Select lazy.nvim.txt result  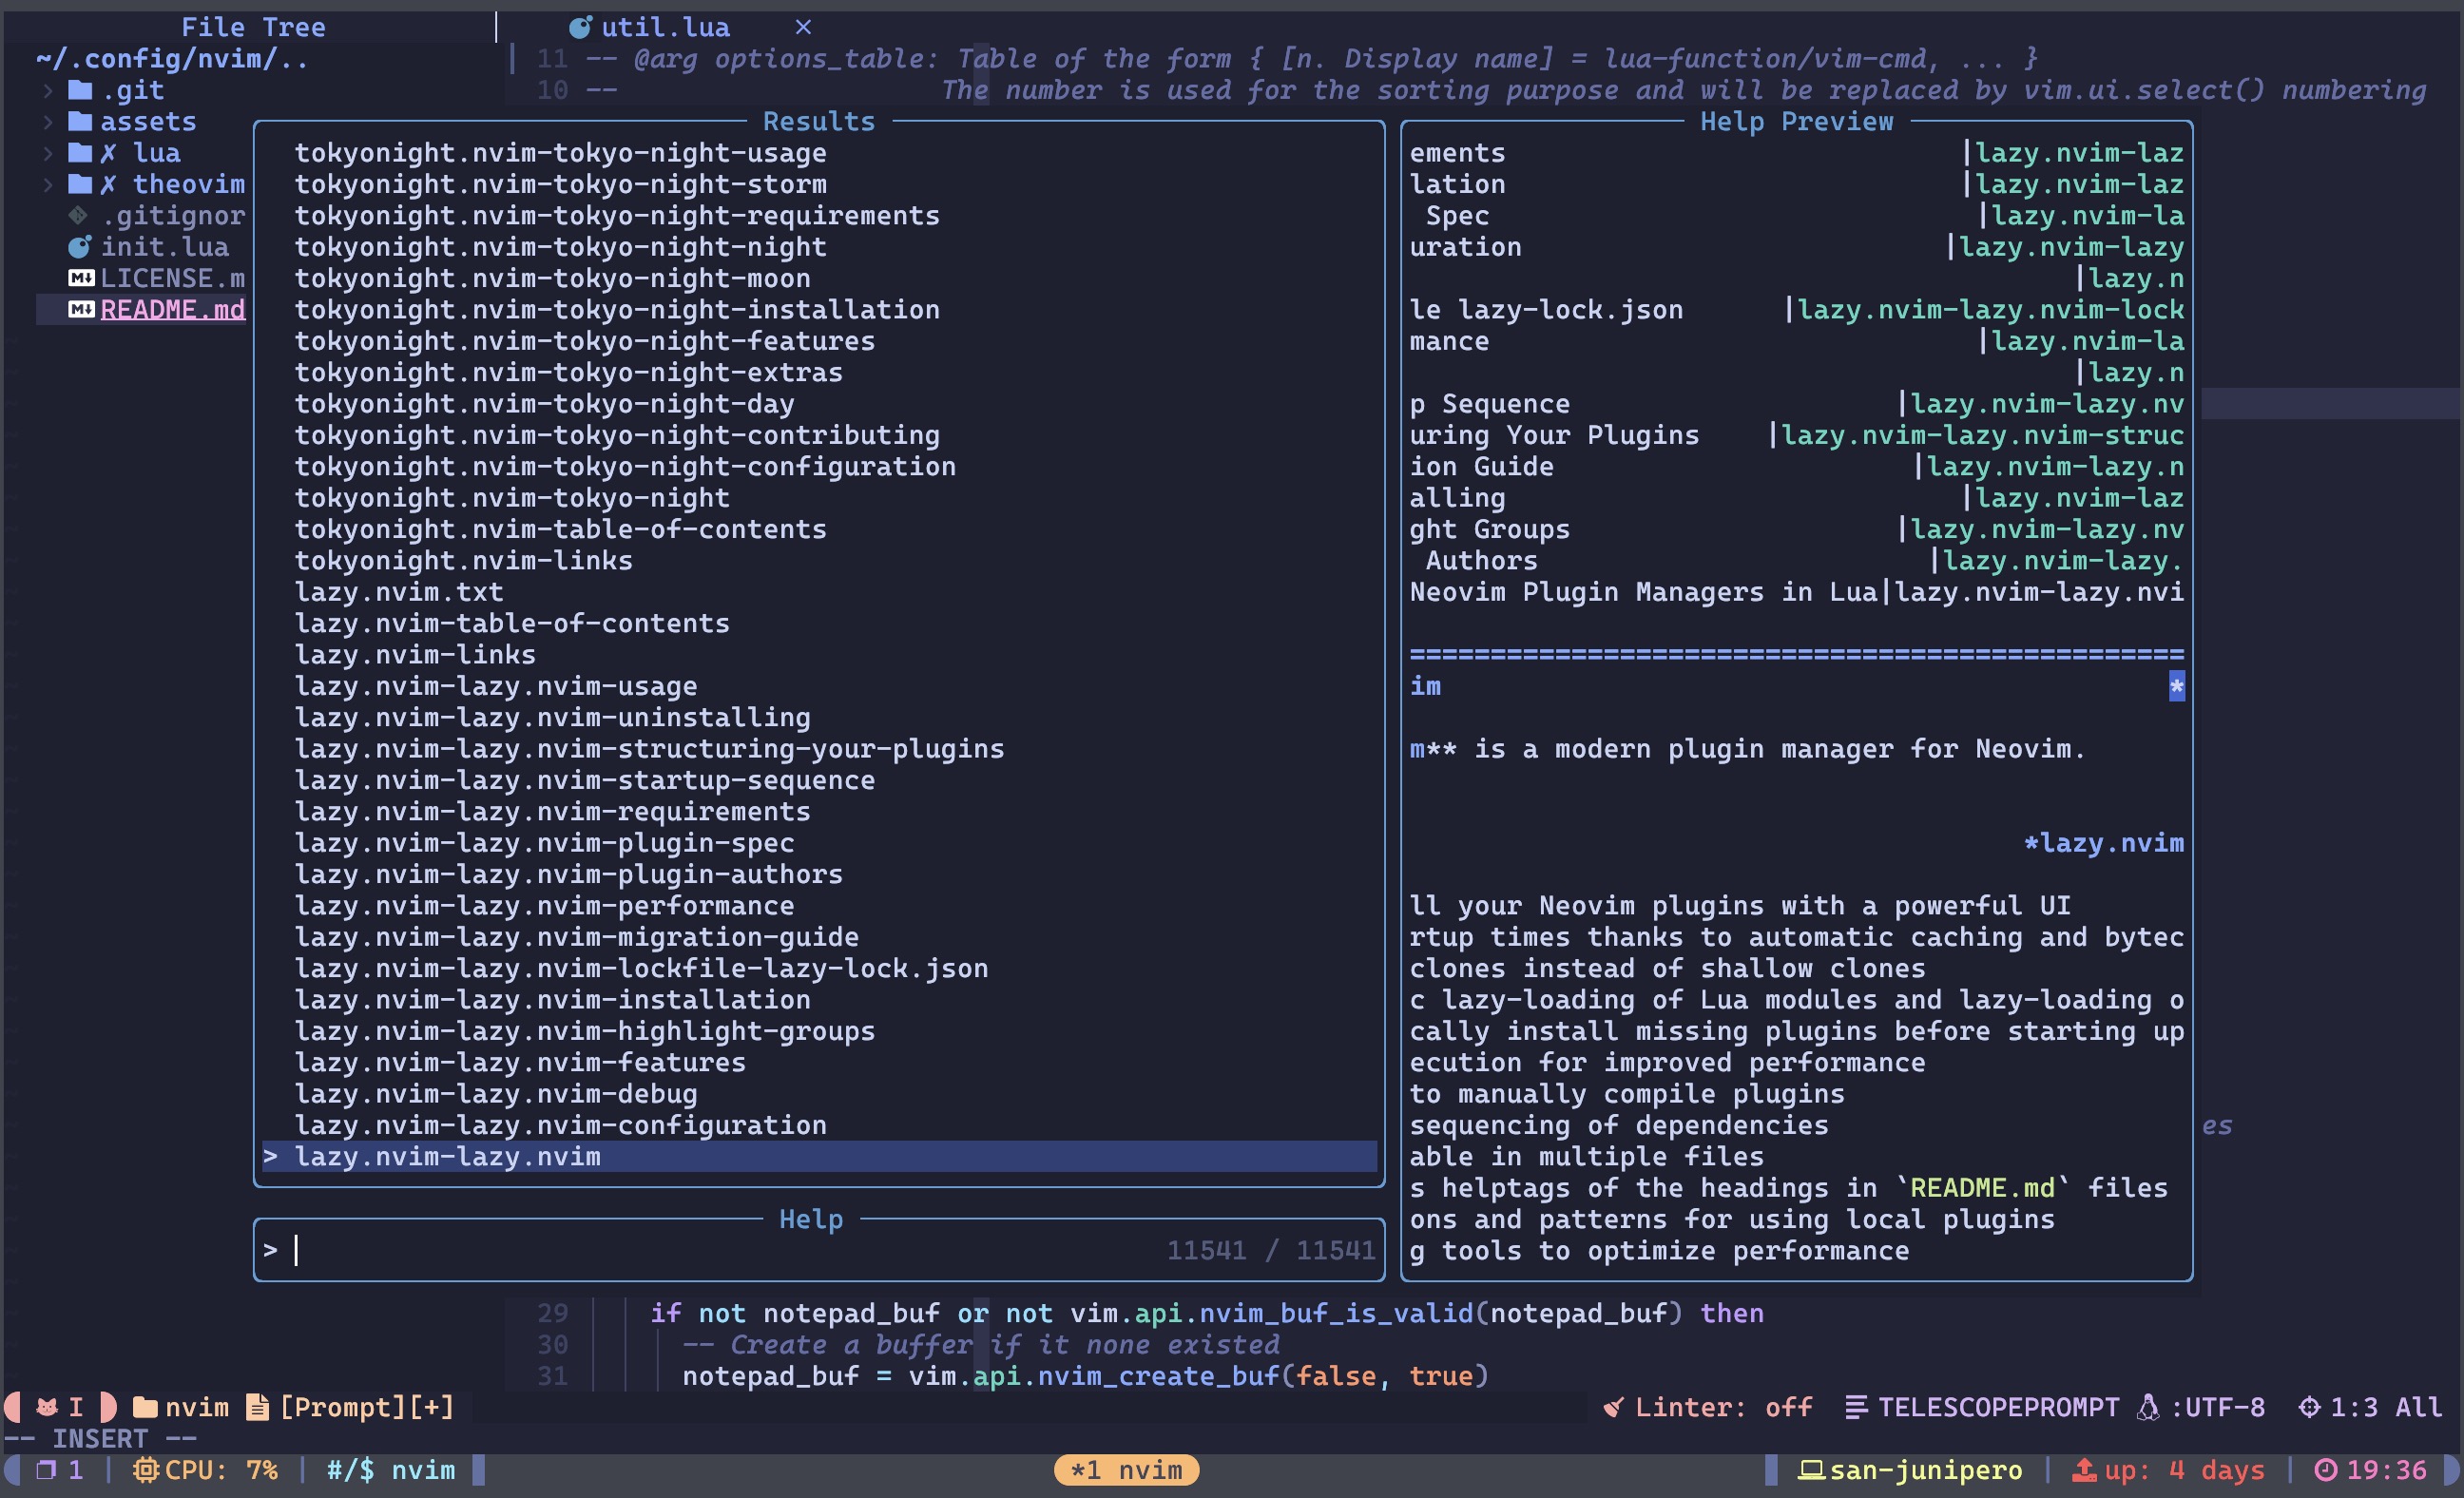tap(399, 592)
